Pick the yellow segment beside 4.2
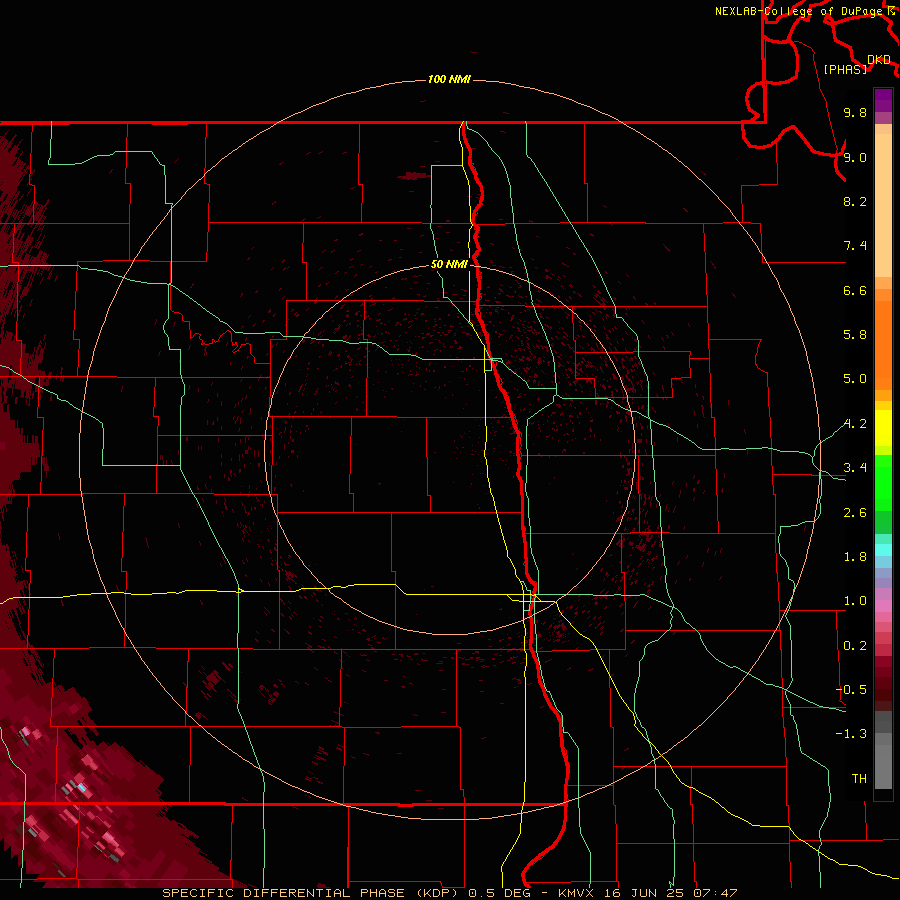The height and width of the screenshot is (900, 900). pos(883,428)
